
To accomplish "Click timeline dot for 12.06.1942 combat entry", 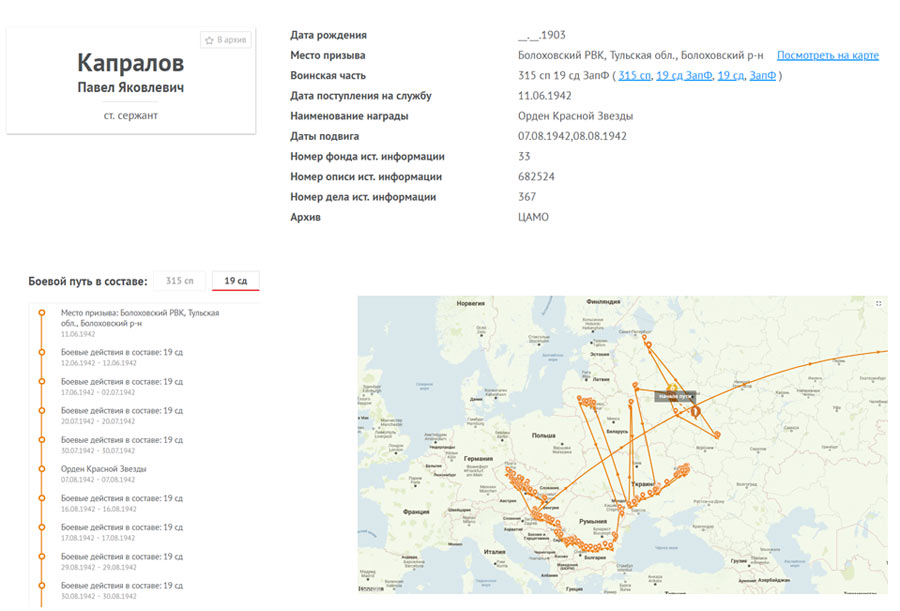I will tap(41, 352).
